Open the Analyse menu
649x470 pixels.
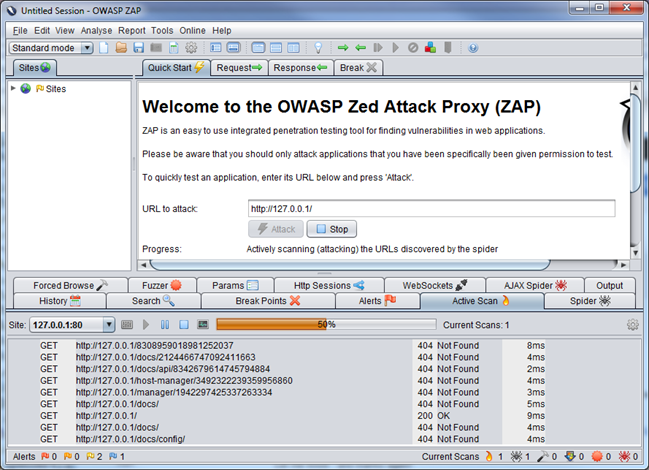click(97, 31)
